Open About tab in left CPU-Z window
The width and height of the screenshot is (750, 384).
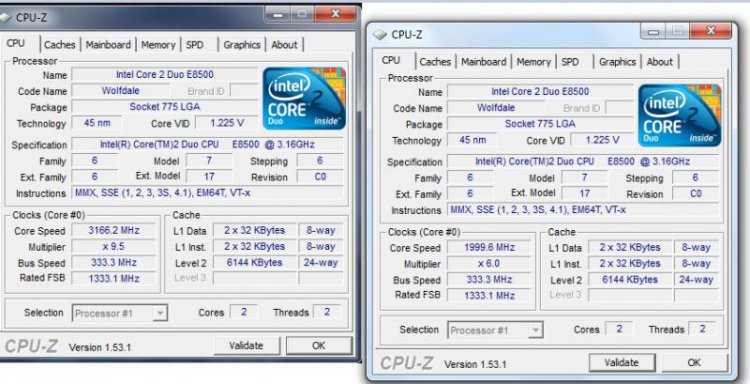(284, 44)
